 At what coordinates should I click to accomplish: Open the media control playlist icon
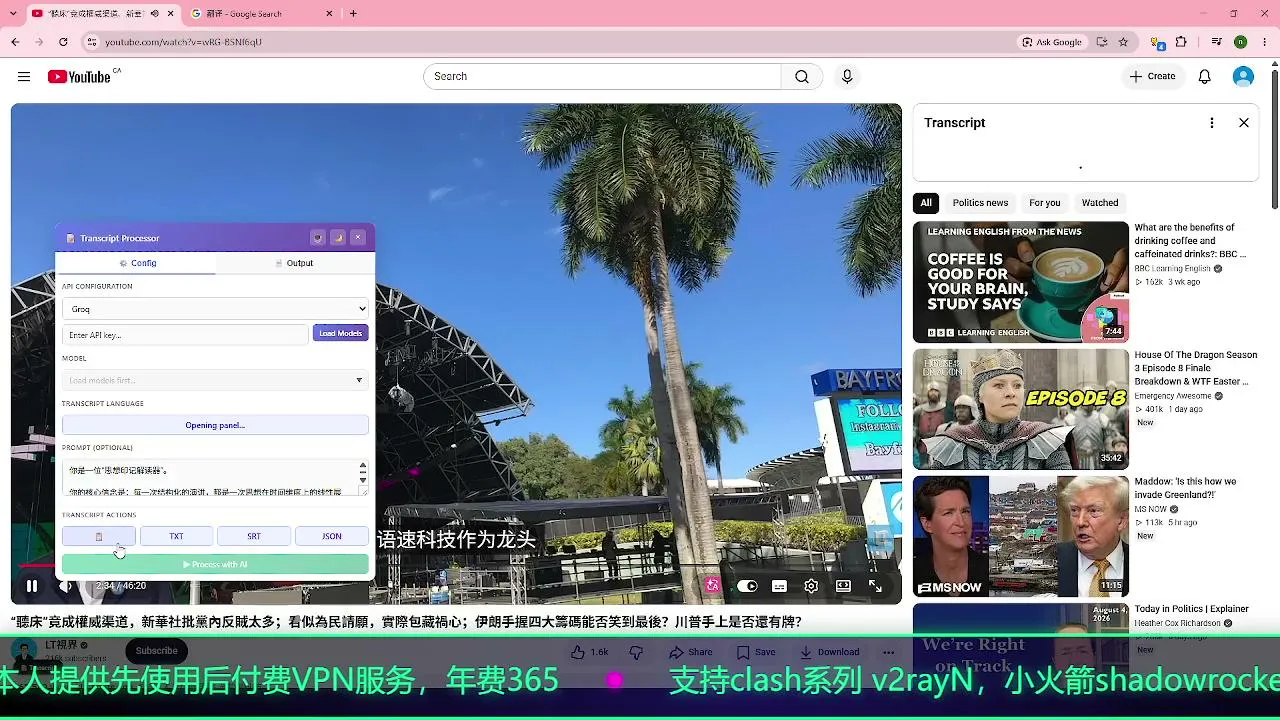(x=1216, y=42)
